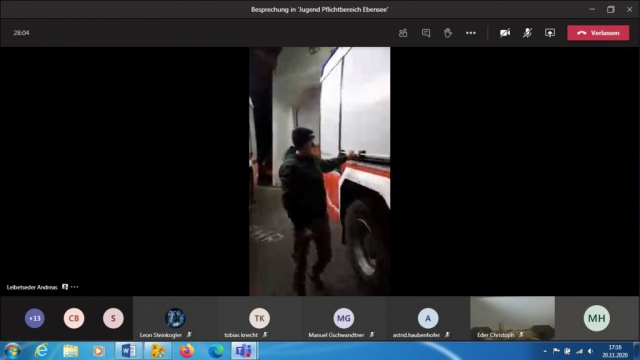This screenshot has width=640, height=360.
Task: Open Firefox from the taskbar
Action: point(187,351)
